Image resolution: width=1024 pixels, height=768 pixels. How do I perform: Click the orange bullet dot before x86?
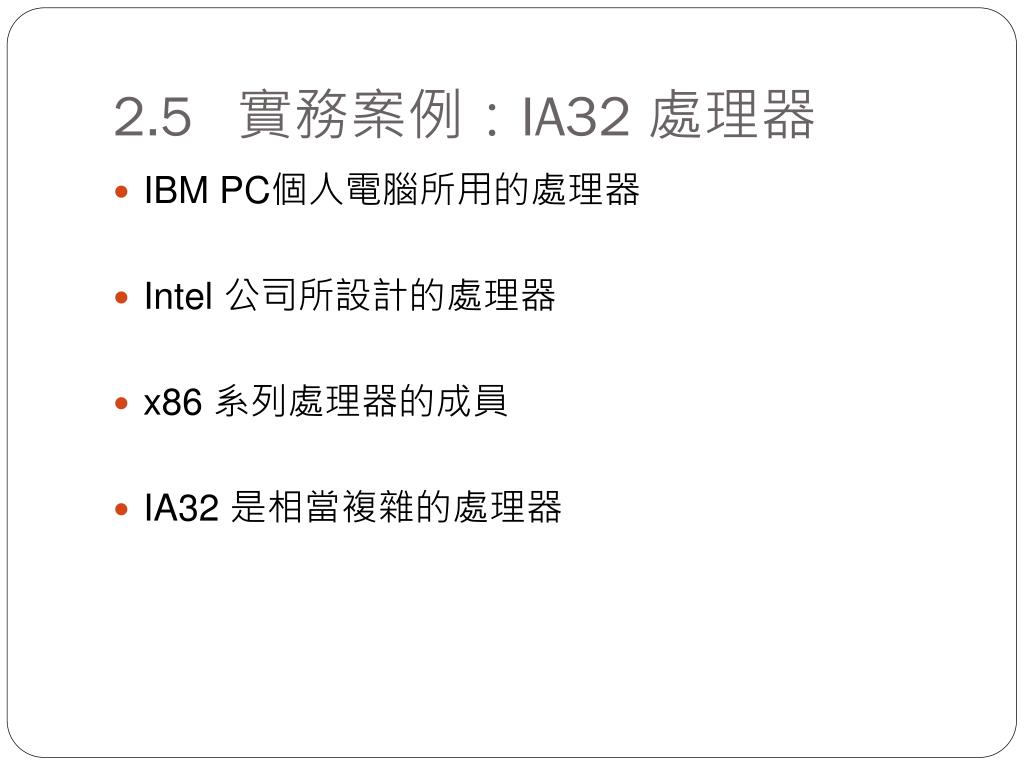[121, 404]
